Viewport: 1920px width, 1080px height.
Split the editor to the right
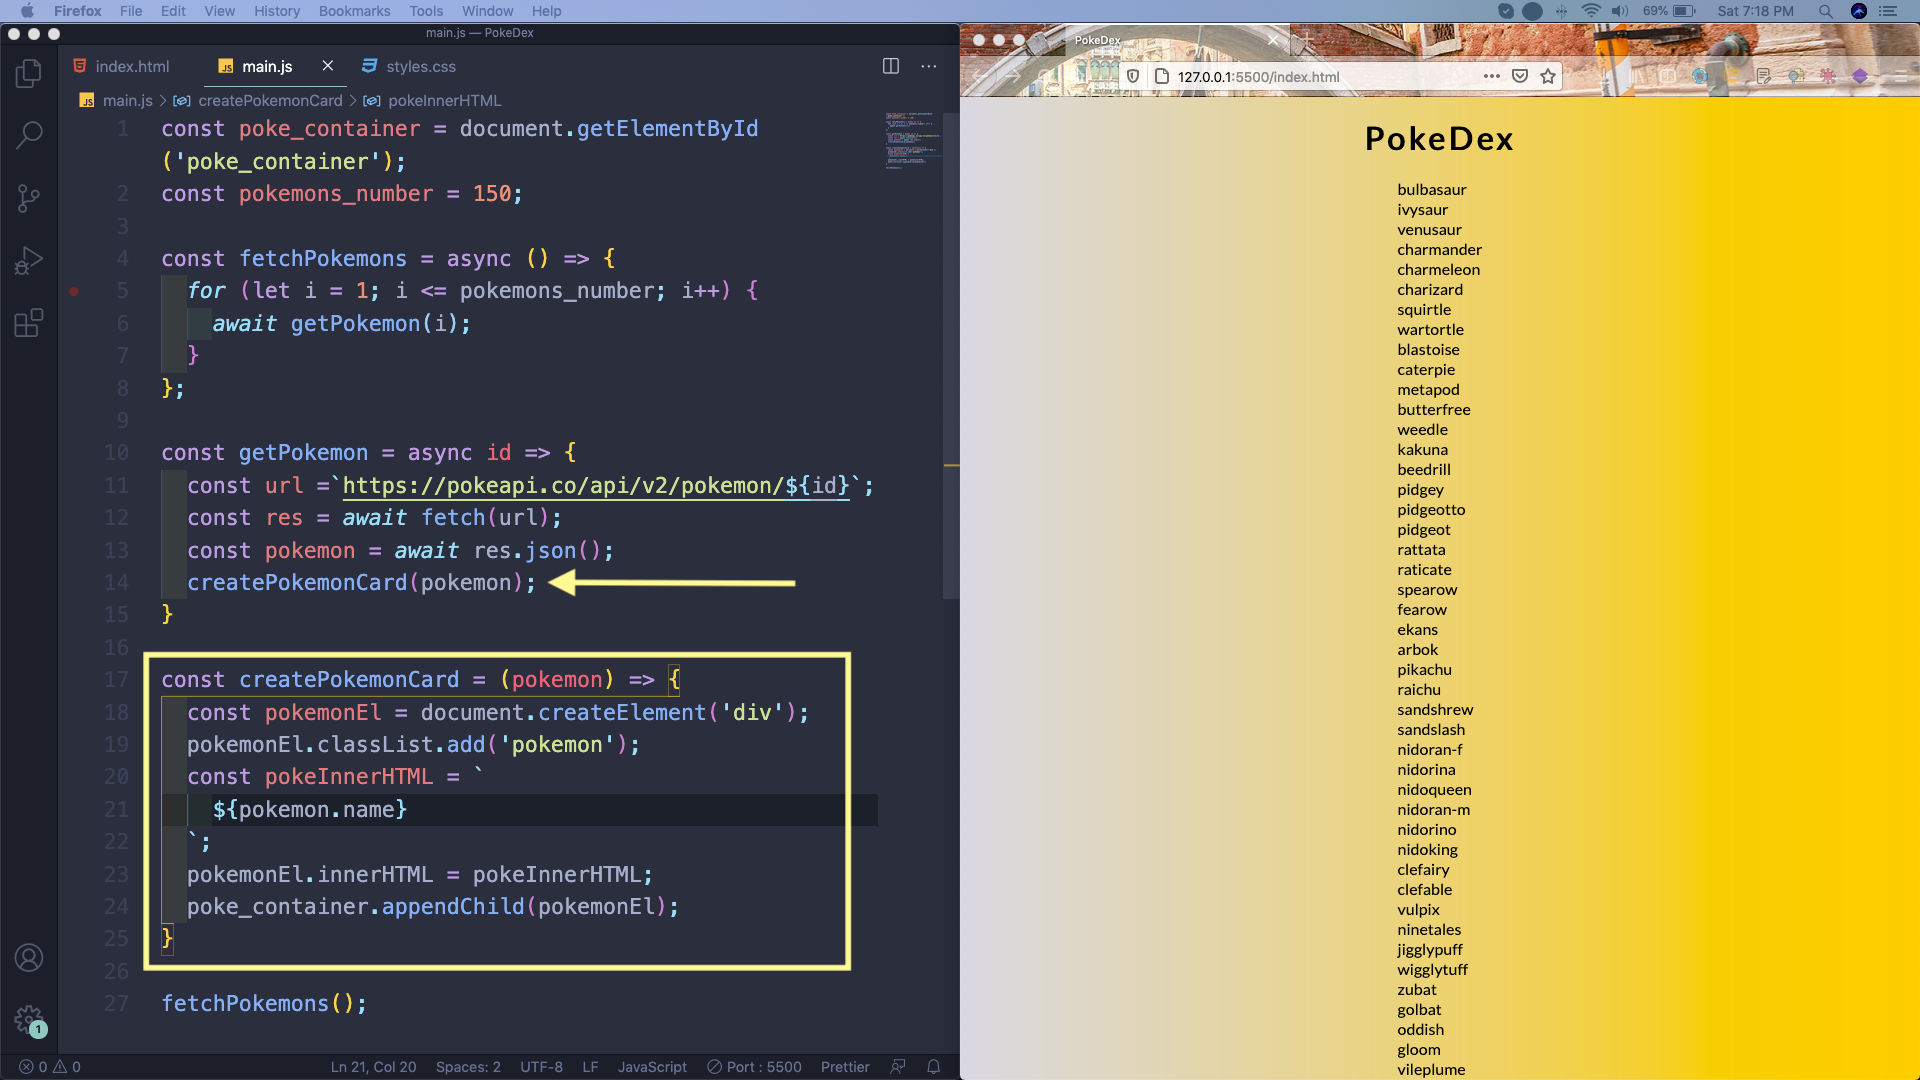click(x=891, y=66)
